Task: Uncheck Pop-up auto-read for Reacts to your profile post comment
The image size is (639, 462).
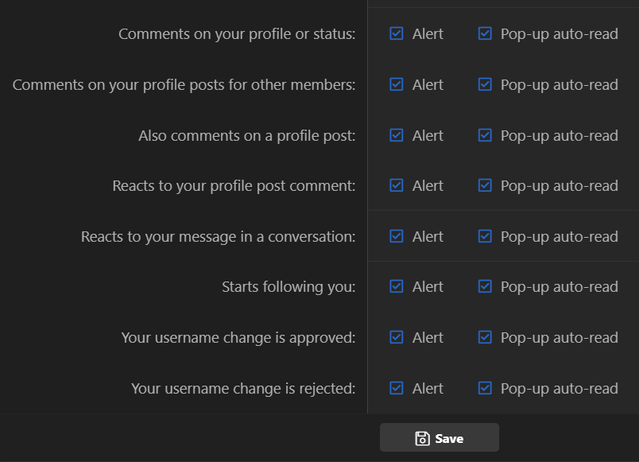Action: click(x=485, y=185)
